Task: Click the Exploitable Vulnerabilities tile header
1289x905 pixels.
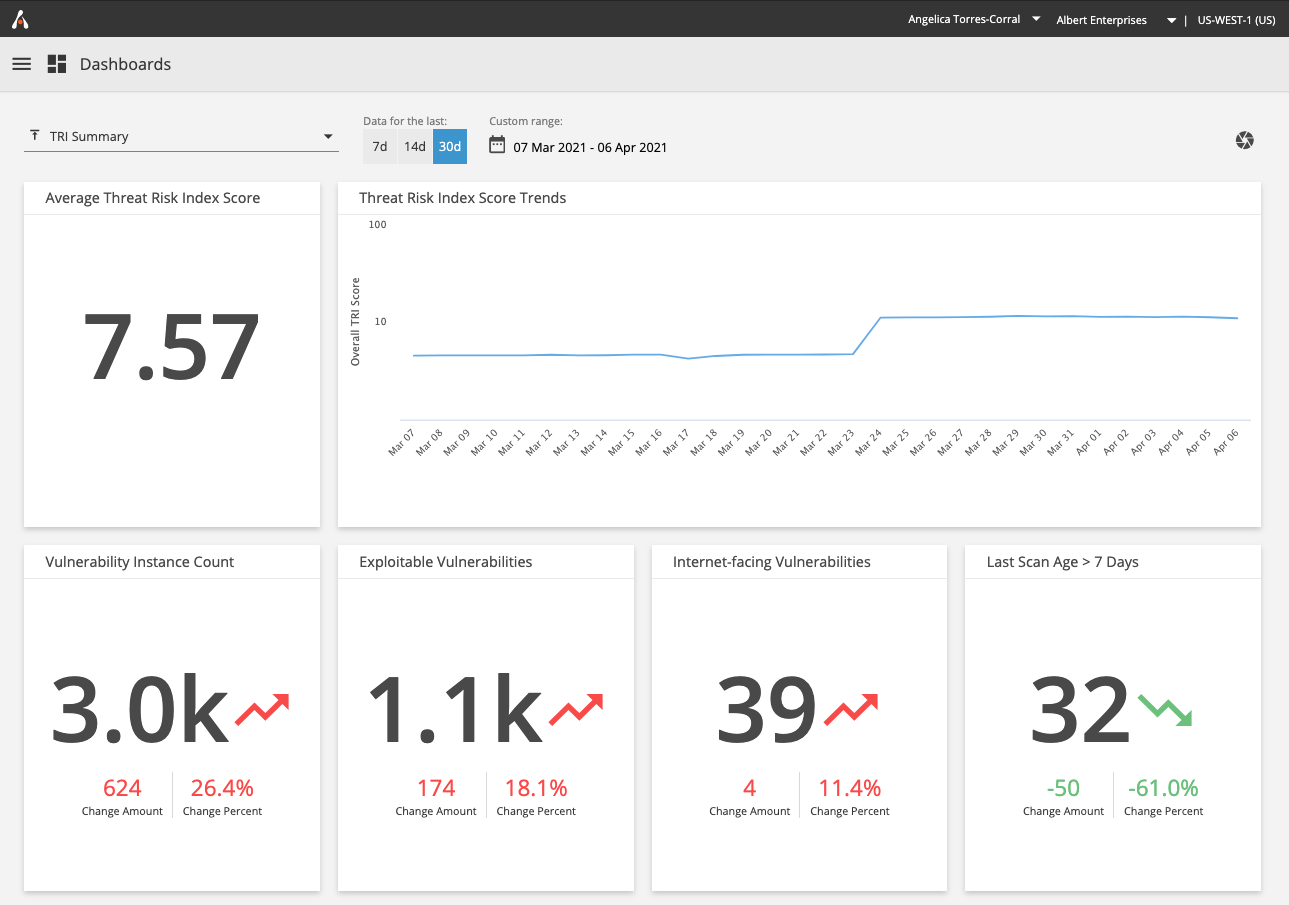Action: coord(443,561)
